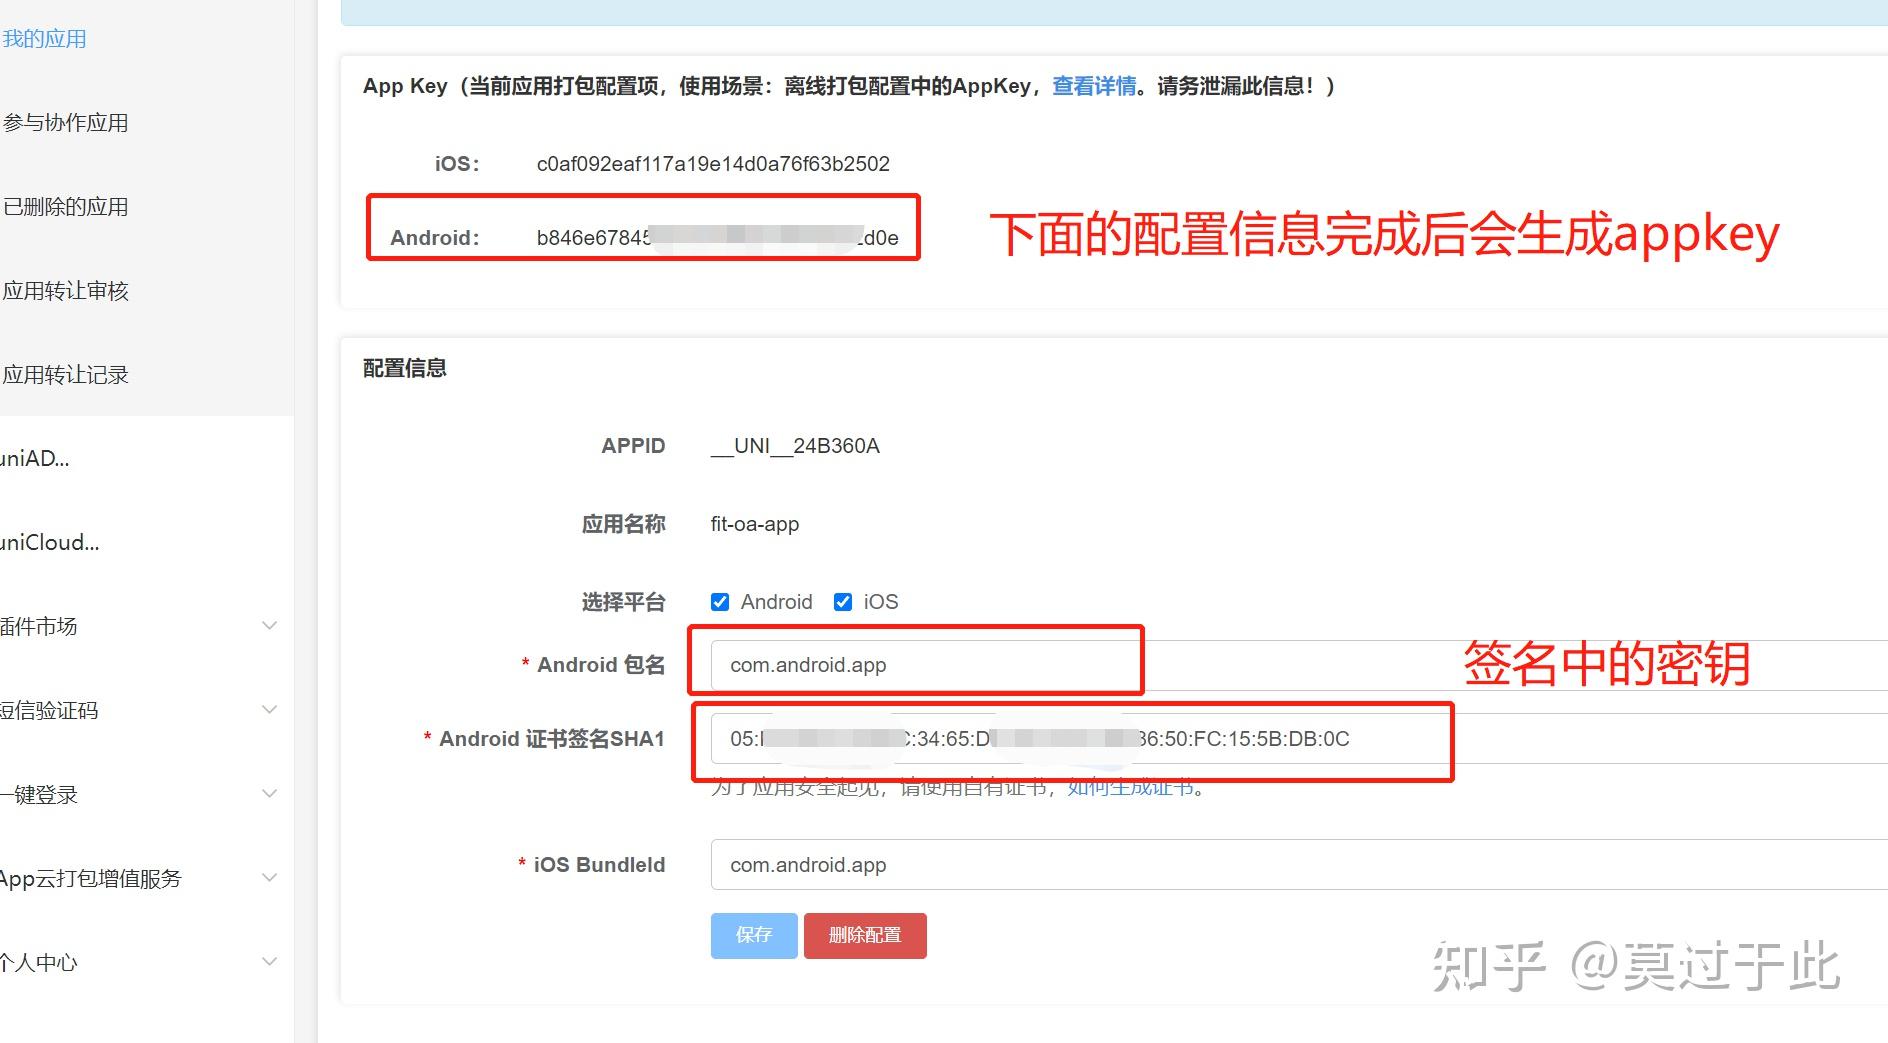Open 已删除的应用 sidebar item
Screen dimensions: 1888x1043
(x=66, y=206)
